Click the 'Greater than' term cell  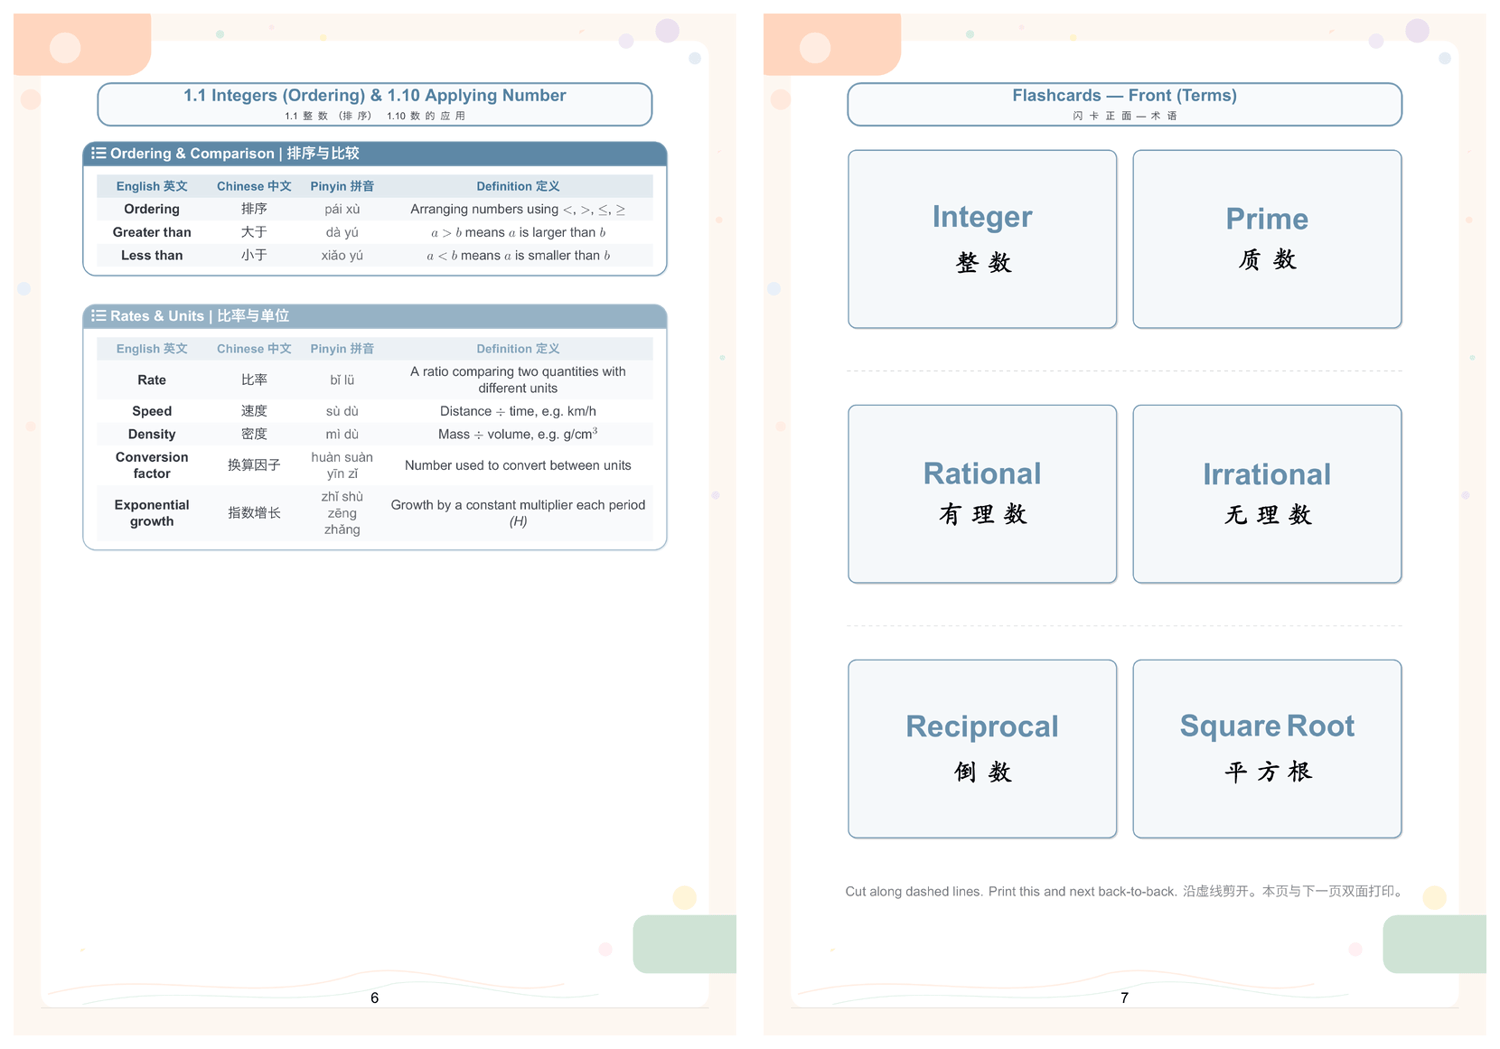152,232
